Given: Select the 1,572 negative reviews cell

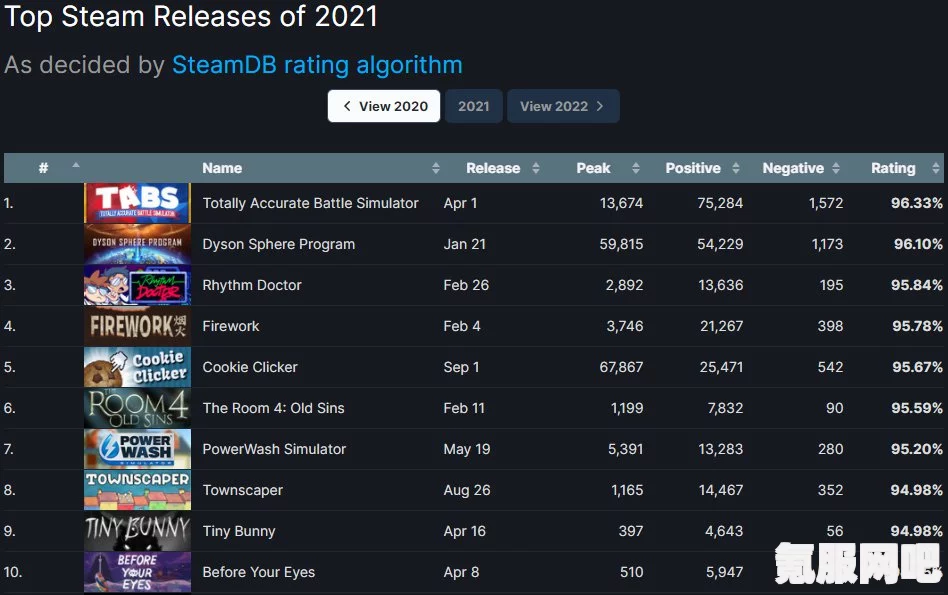Looking at the screenshot, I should point(826,203).
